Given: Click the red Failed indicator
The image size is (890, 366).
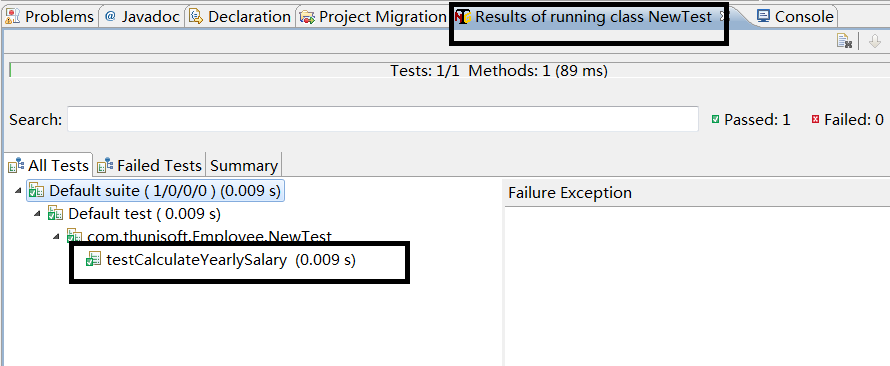Looking at the screenshot, I should [816, 120].
